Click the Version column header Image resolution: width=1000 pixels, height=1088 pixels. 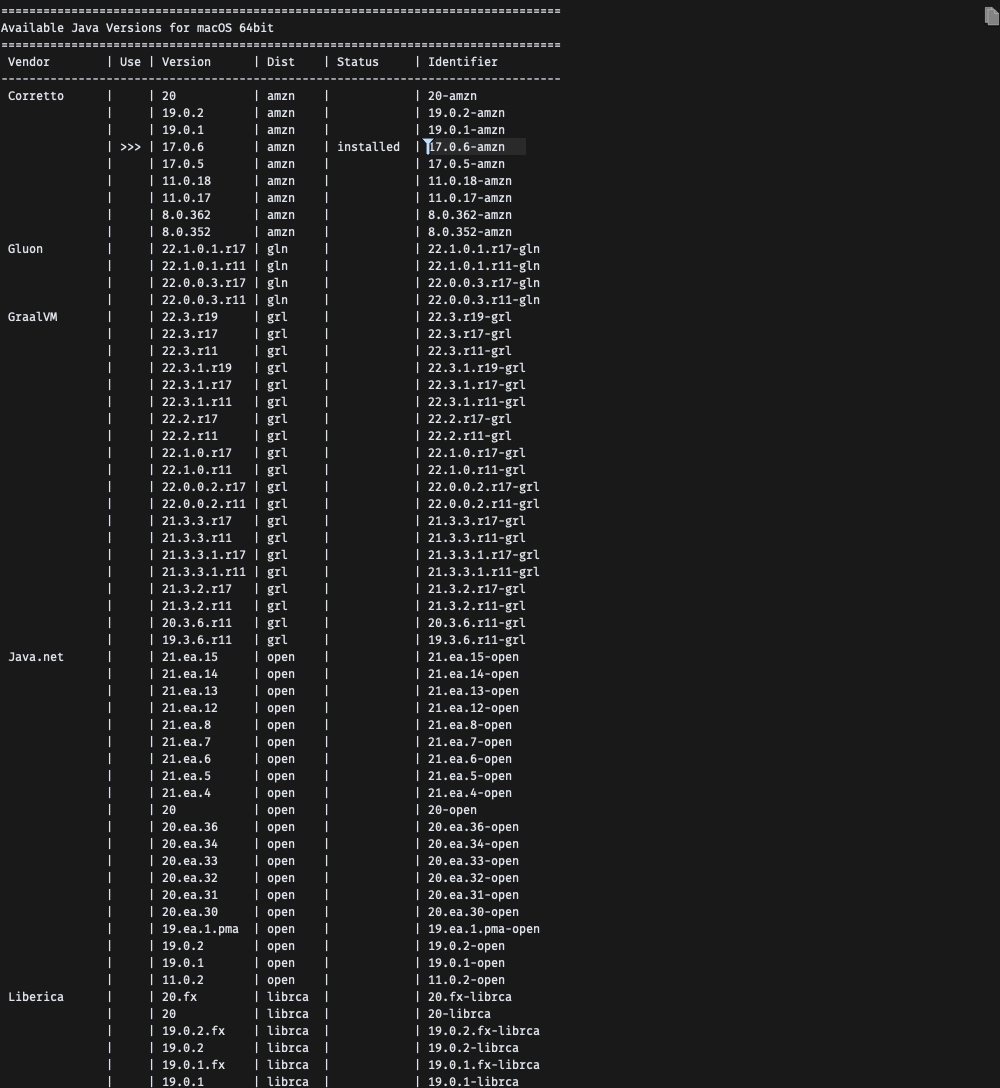[x=186, y=62]
